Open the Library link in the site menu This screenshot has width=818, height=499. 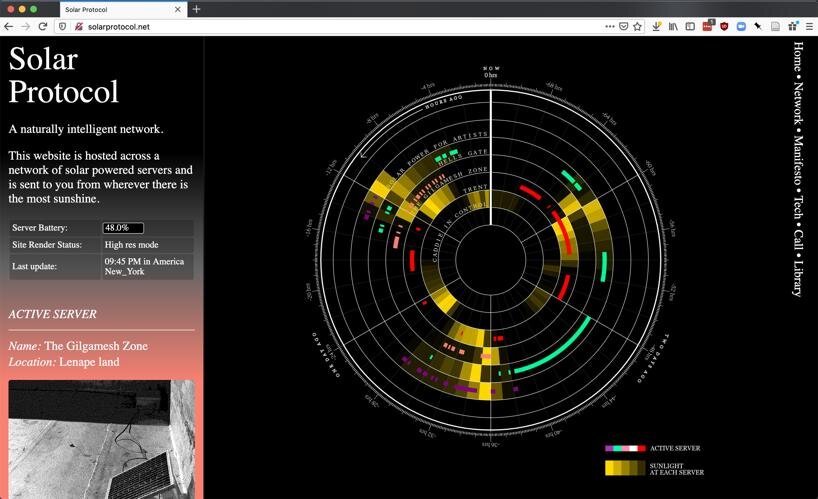(x=798, y=278)
